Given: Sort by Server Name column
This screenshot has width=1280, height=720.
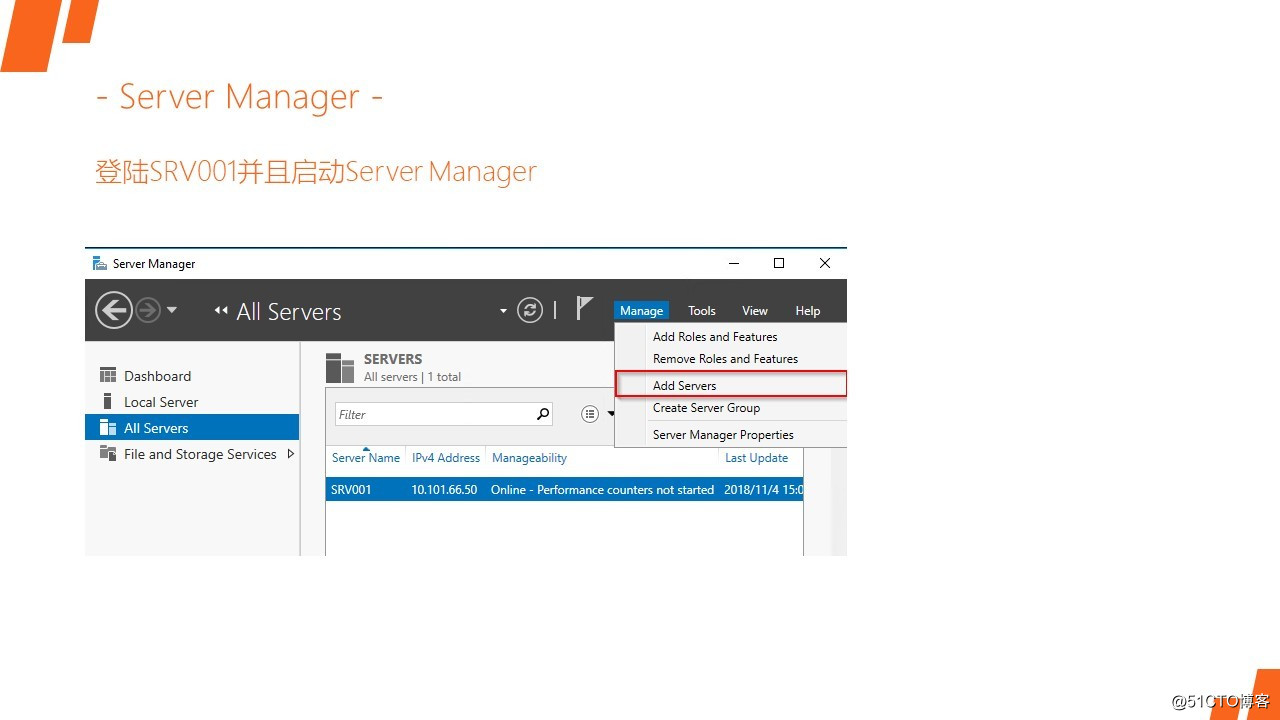Looking at the screenshot, I should tap(366, 458).
